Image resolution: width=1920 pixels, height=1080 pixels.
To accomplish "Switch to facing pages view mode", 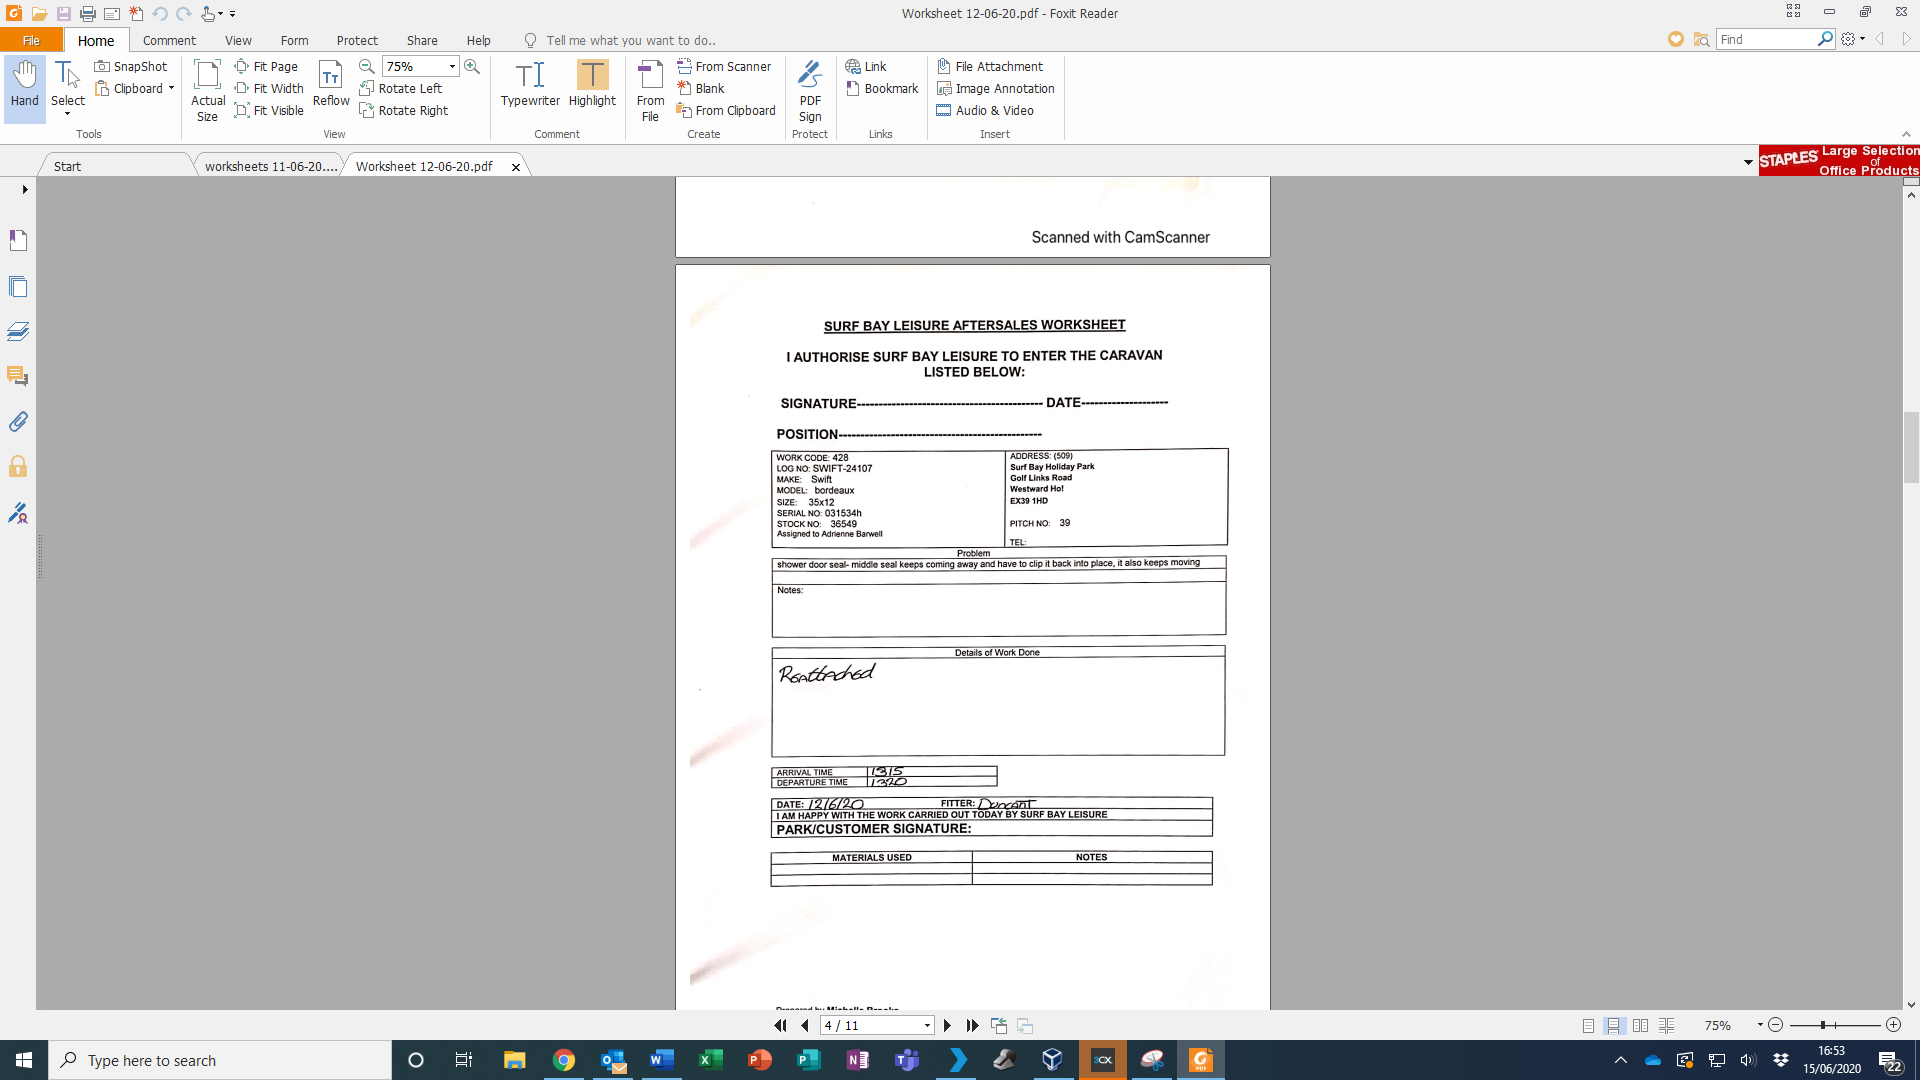I will [1640, 1025].
